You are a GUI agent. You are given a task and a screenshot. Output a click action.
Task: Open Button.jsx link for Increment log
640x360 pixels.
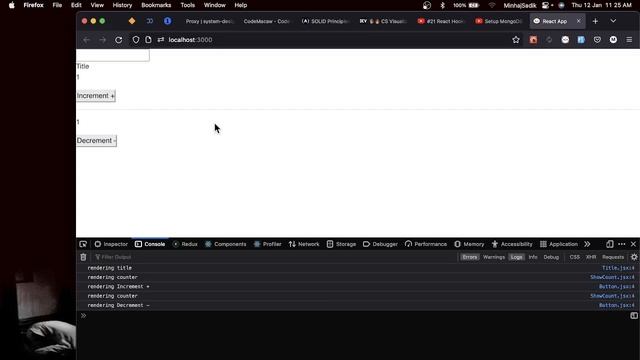pyautogui.click(x=616, y=287)
